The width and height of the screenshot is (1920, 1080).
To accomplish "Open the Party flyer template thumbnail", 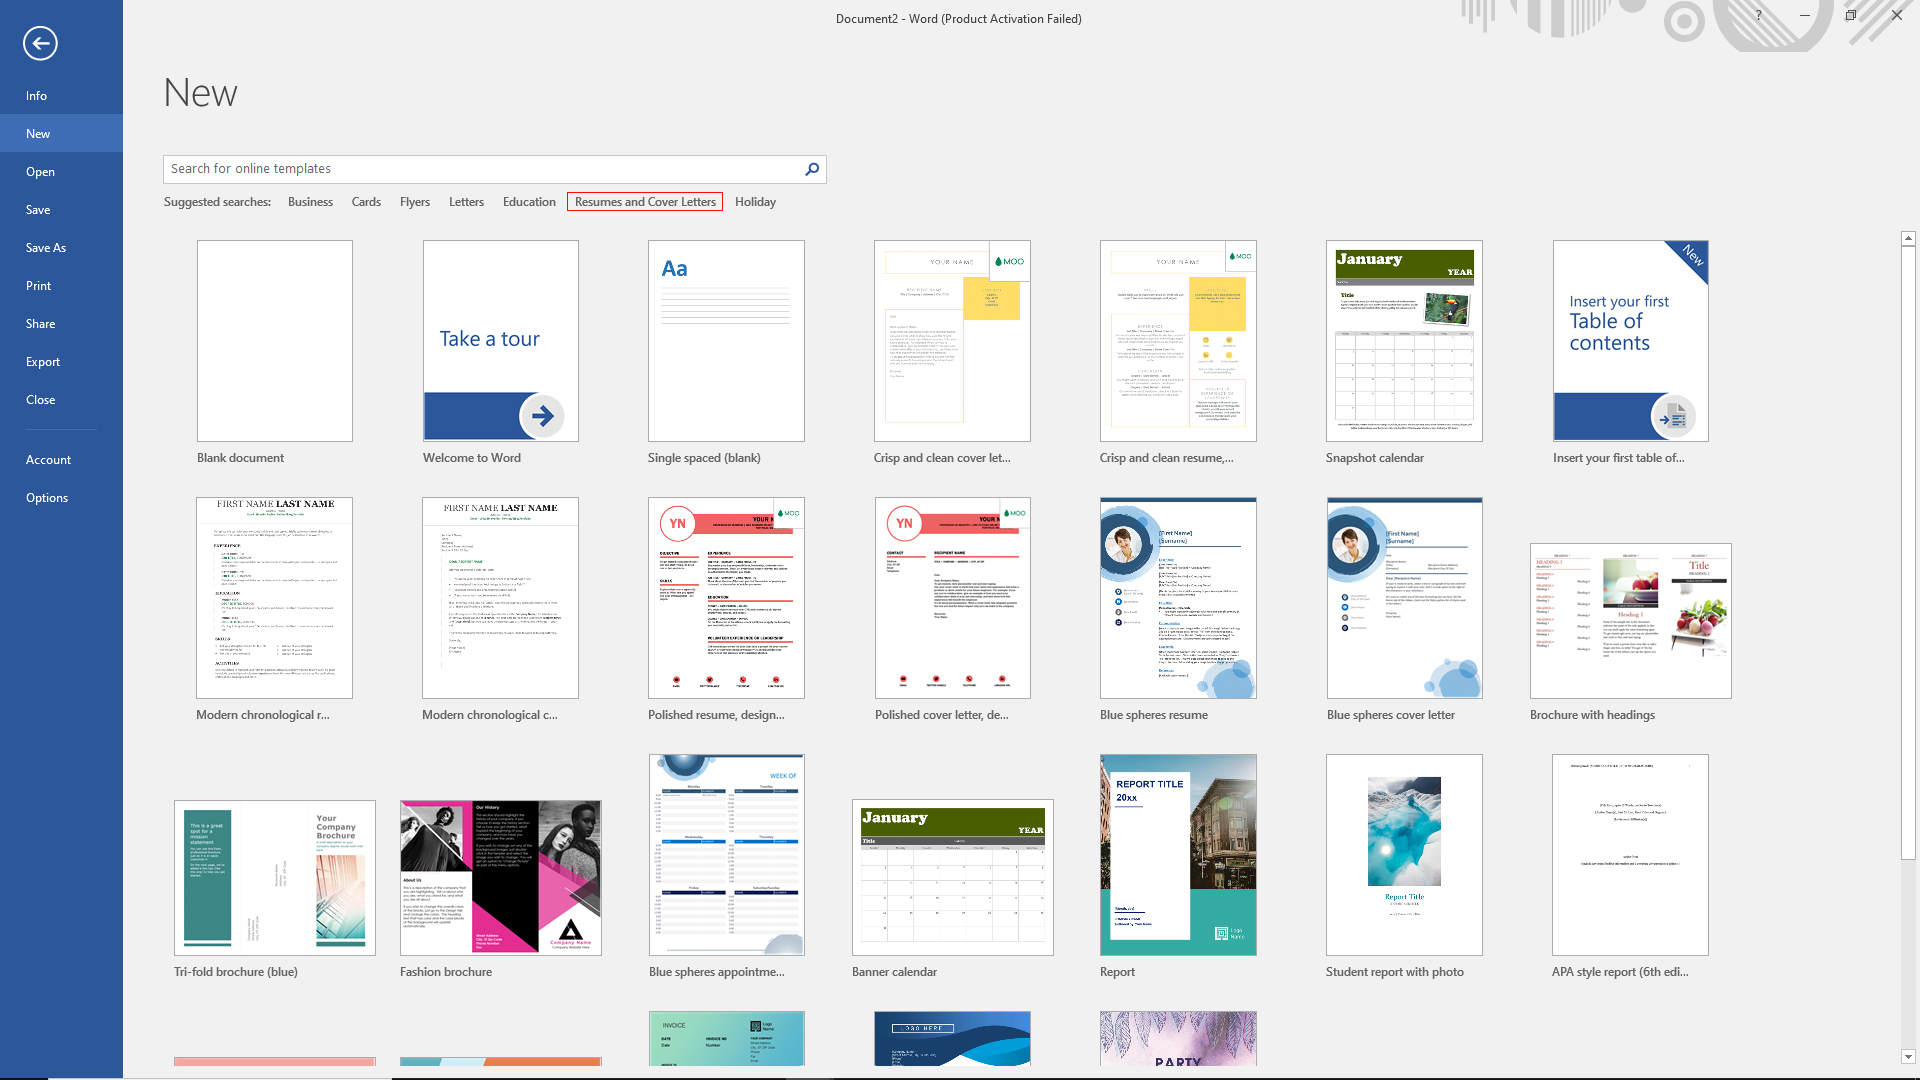I will tap(1178, 1038).
